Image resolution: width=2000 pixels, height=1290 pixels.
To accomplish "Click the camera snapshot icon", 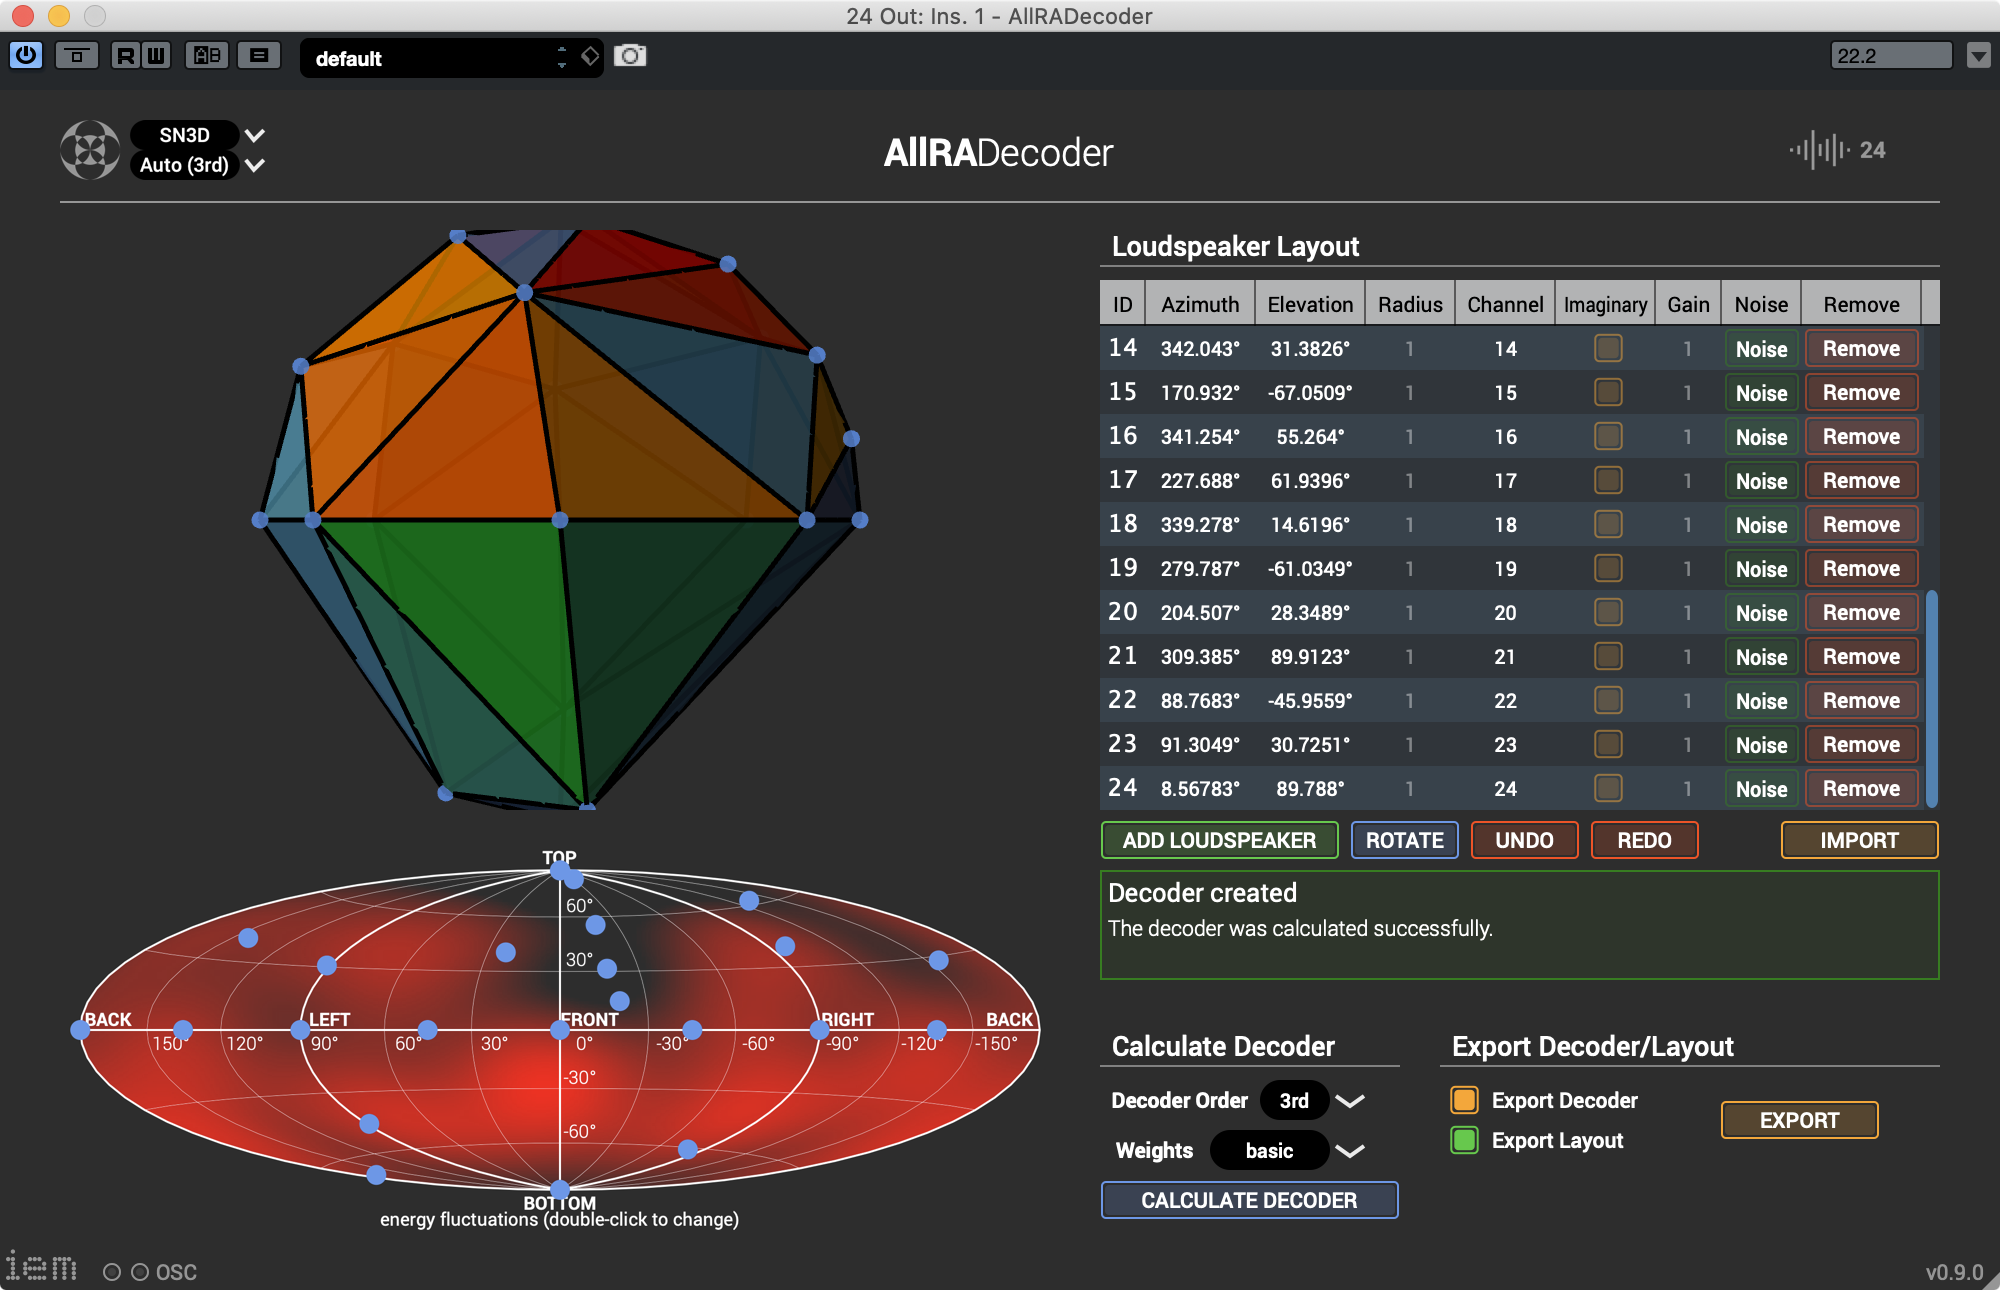I will 630,55.
